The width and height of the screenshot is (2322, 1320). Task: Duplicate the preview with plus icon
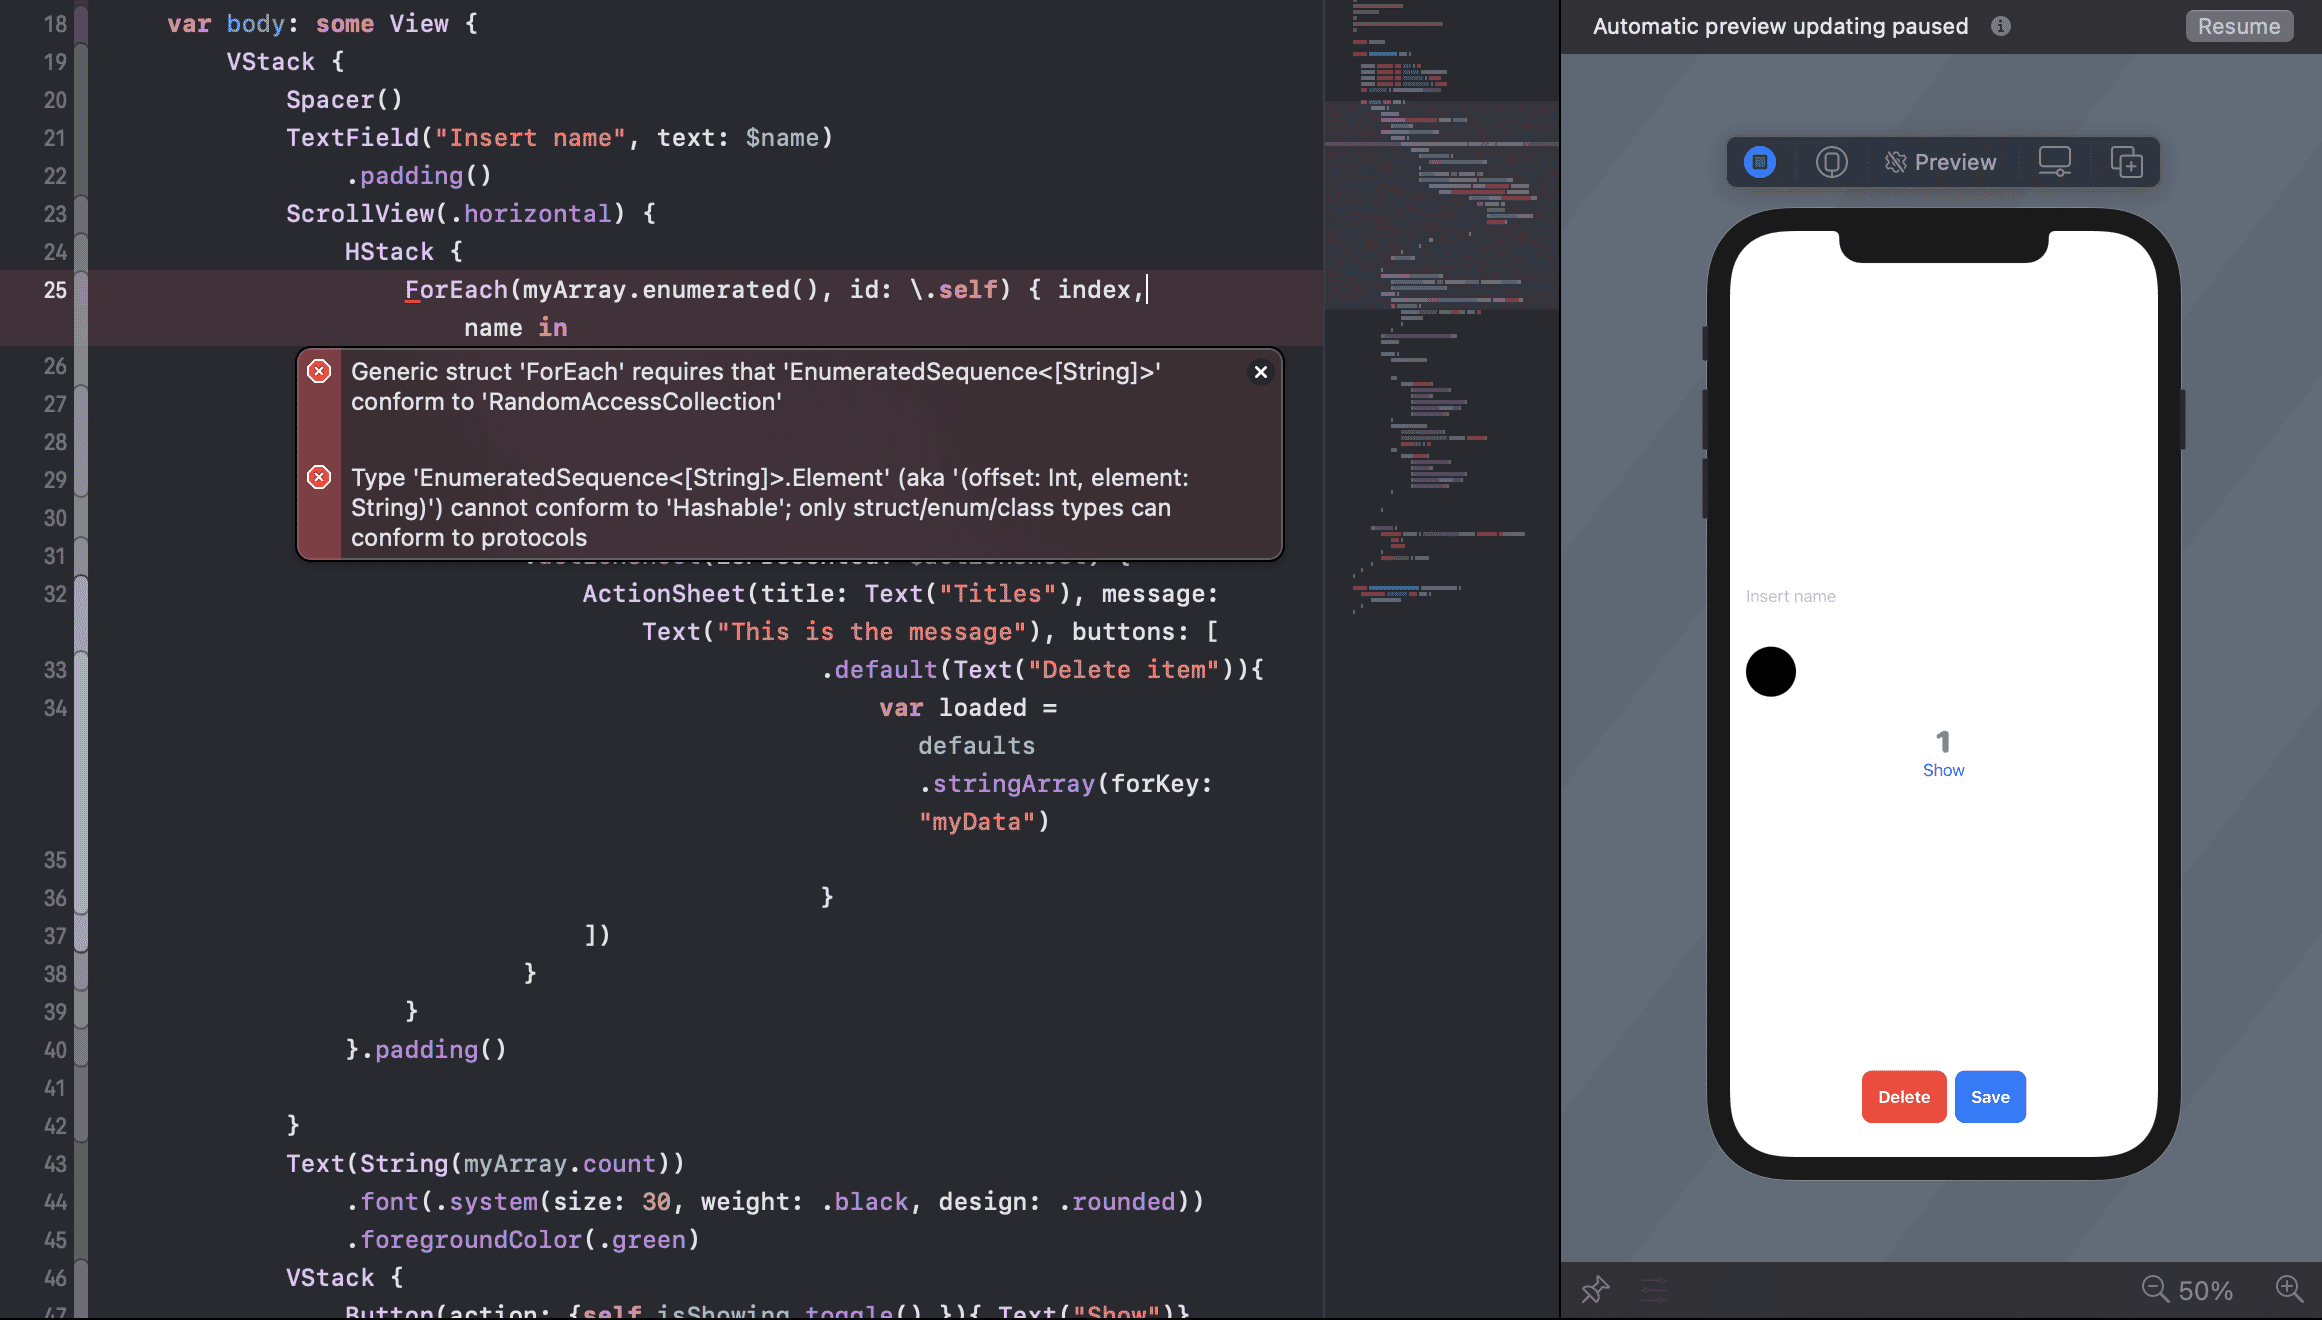2126,162
